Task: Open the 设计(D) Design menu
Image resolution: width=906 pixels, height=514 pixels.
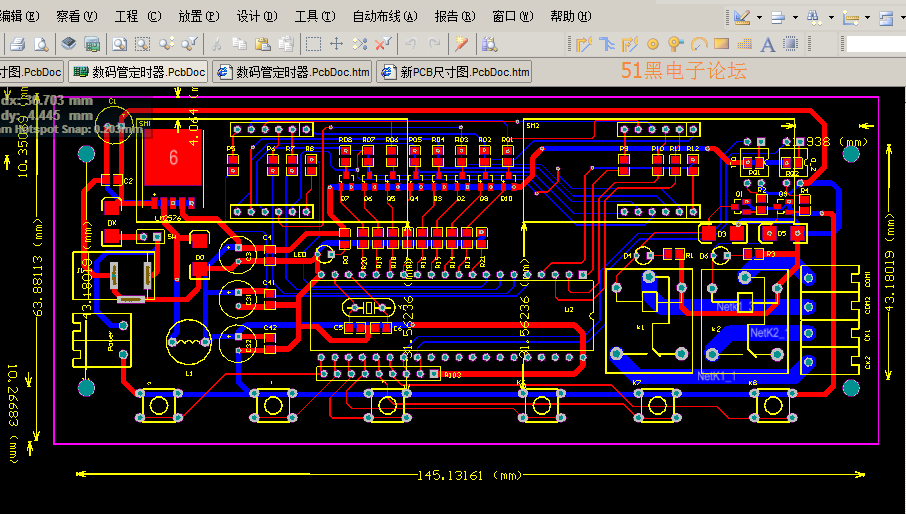Action: (x=257, y=16)
